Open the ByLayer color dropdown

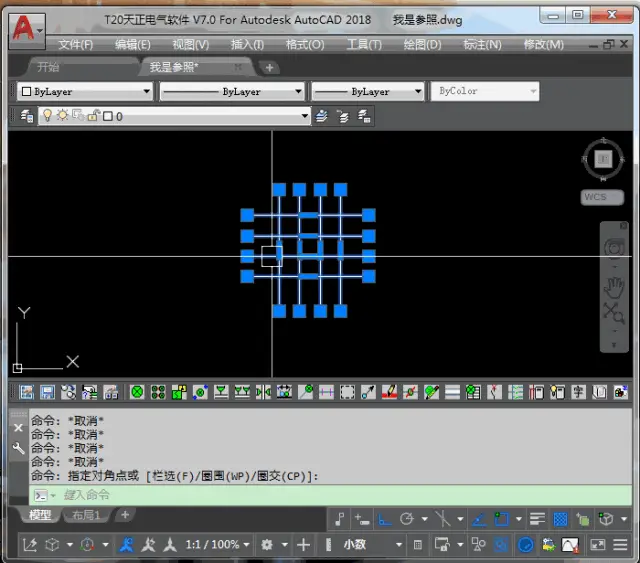(x=85, y=91)
